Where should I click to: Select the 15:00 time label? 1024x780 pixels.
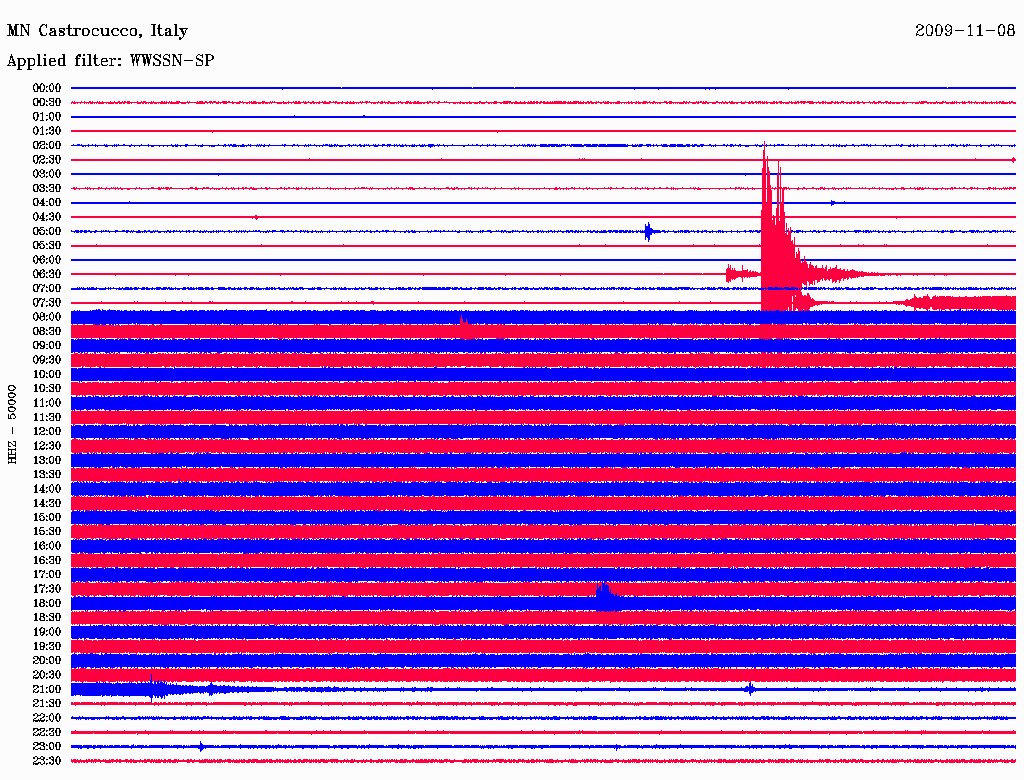tap(47, 517)
